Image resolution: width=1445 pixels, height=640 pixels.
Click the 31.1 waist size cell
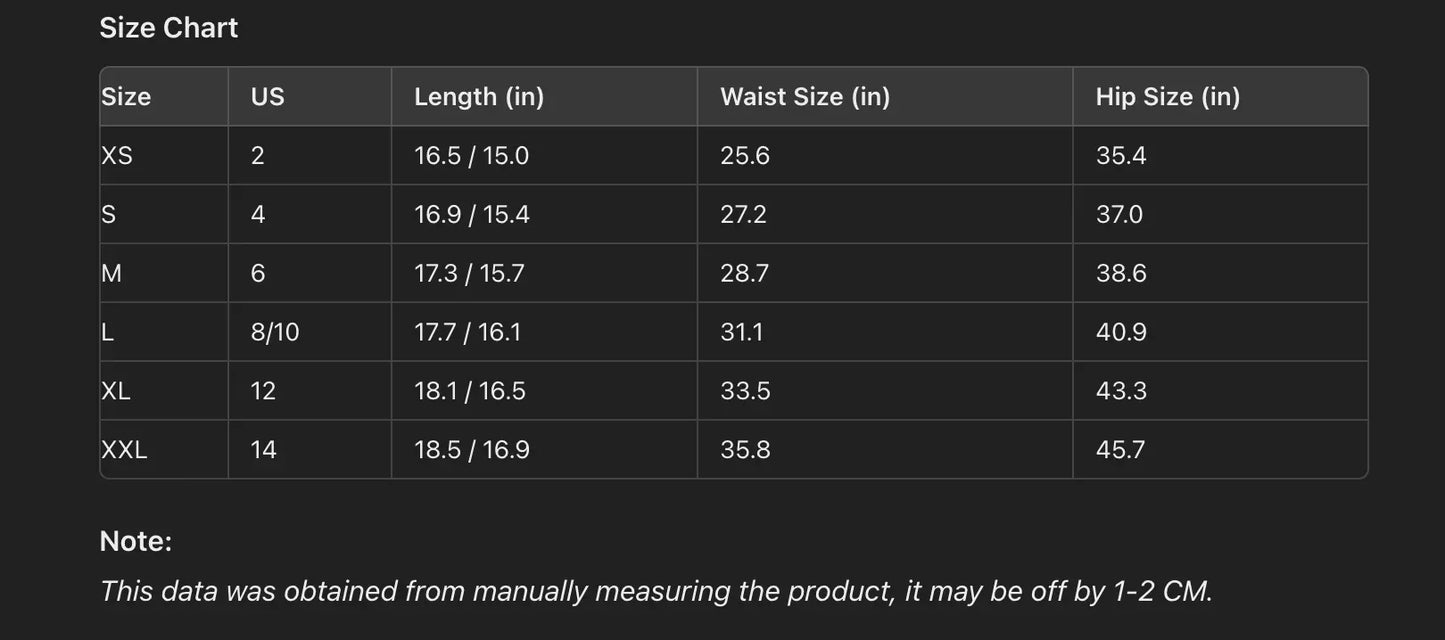(x=741, y=332)
